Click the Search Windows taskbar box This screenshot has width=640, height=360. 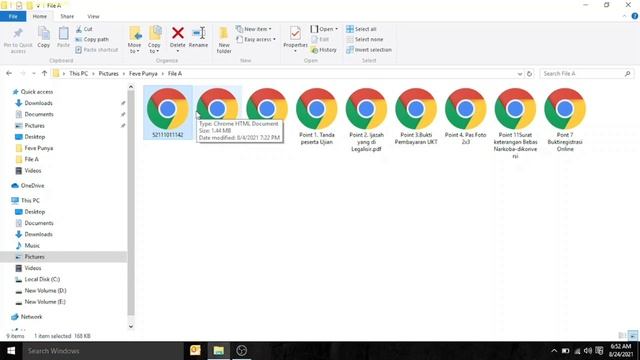click(x=103, y=351)
